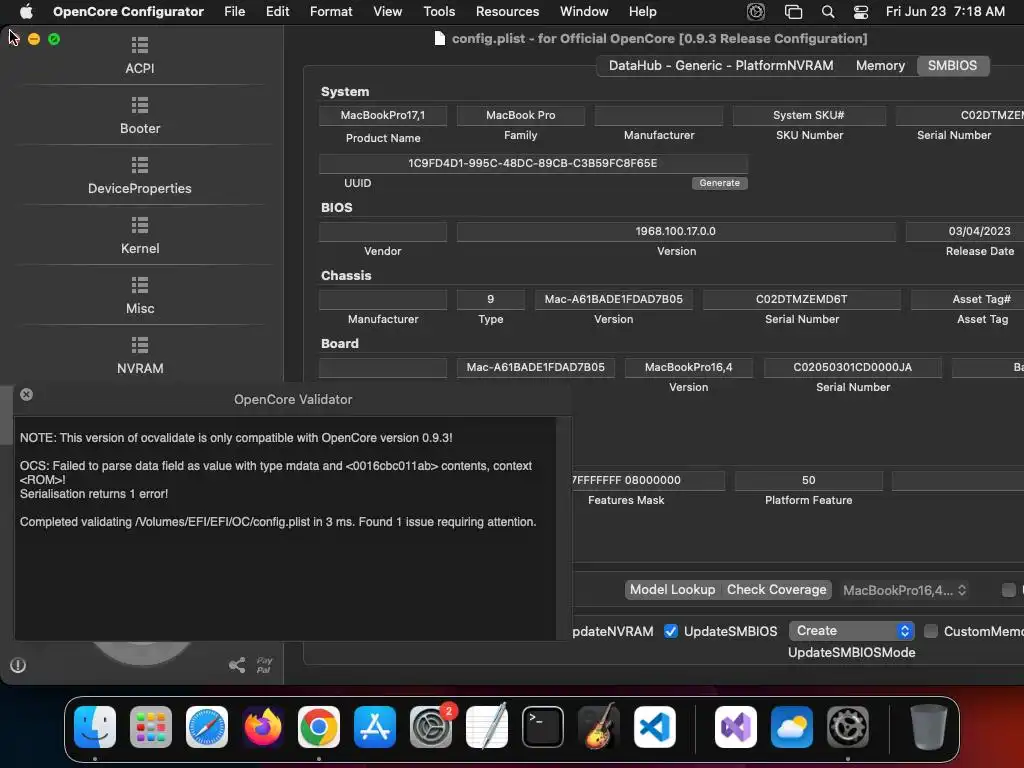
Task: Open TextEdit from the Dock
Action: click(x=487, y=727)
